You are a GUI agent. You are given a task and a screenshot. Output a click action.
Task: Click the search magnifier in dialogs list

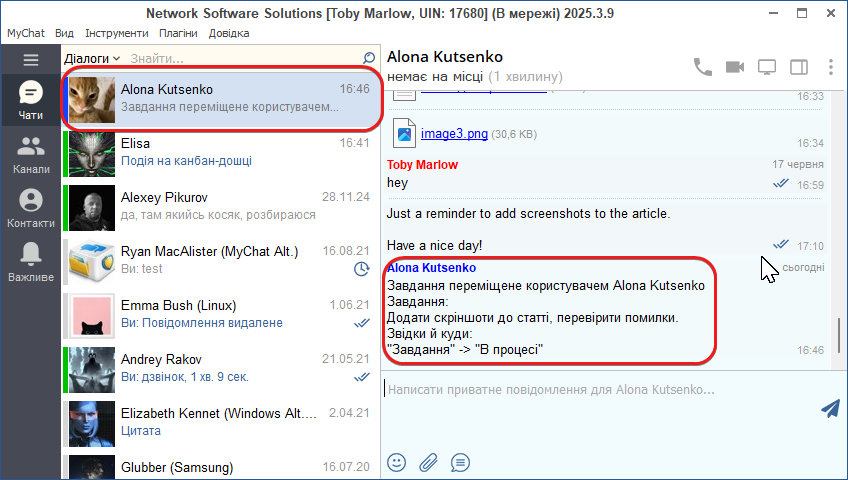point(369,59)
